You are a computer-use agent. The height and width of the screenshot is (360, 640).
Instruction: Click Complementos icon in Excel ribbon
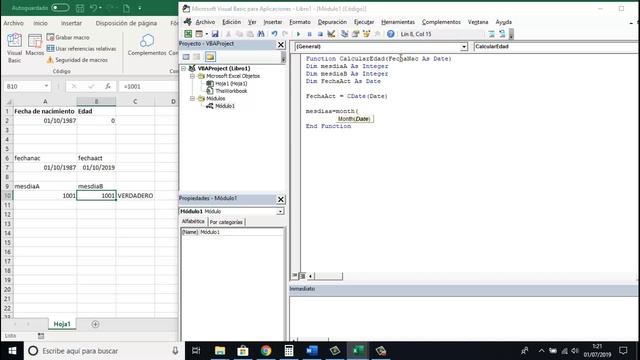pyautogui.click(x=147, y=45)
